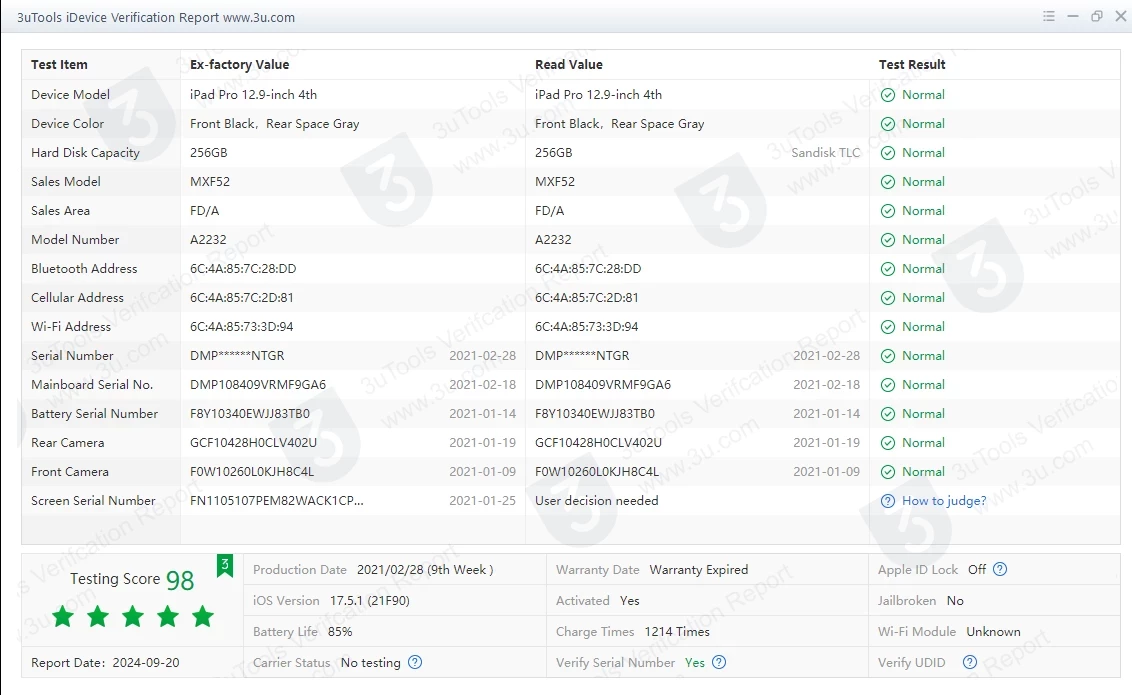This screenshot has width=1132, height=695.
Task: Click the first green rating star
Action: (x=63, y=616)
